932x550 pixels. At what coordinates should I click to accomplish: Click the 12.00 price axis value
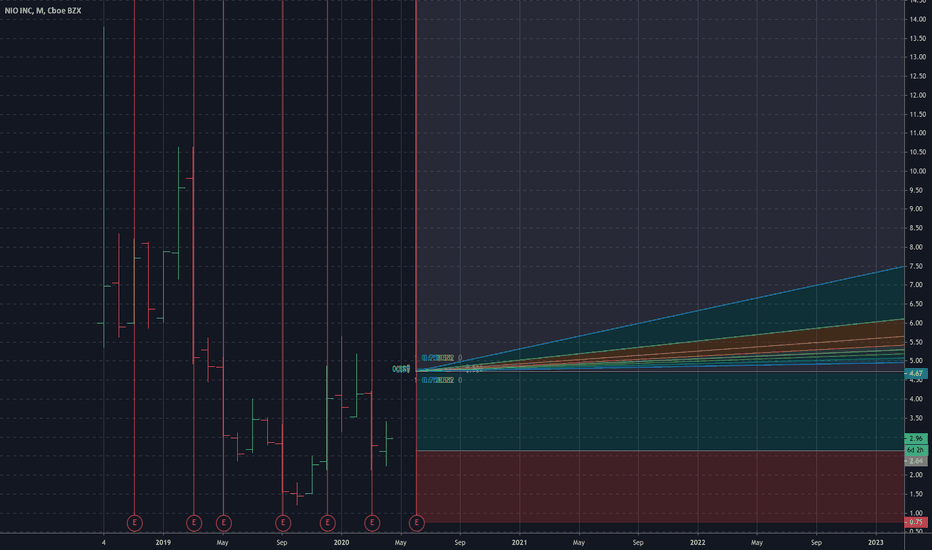[x=917, y=95]
